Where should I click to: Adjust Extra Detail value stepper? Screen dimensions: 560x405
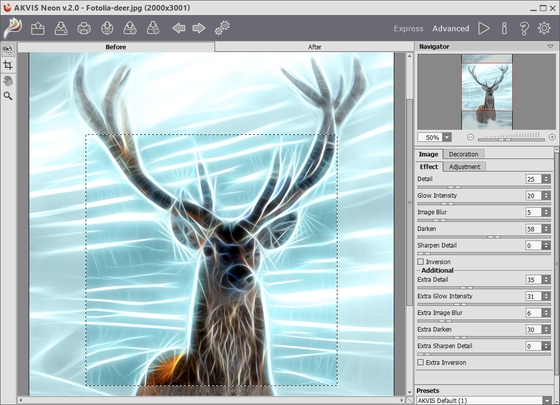coord(546,280)
